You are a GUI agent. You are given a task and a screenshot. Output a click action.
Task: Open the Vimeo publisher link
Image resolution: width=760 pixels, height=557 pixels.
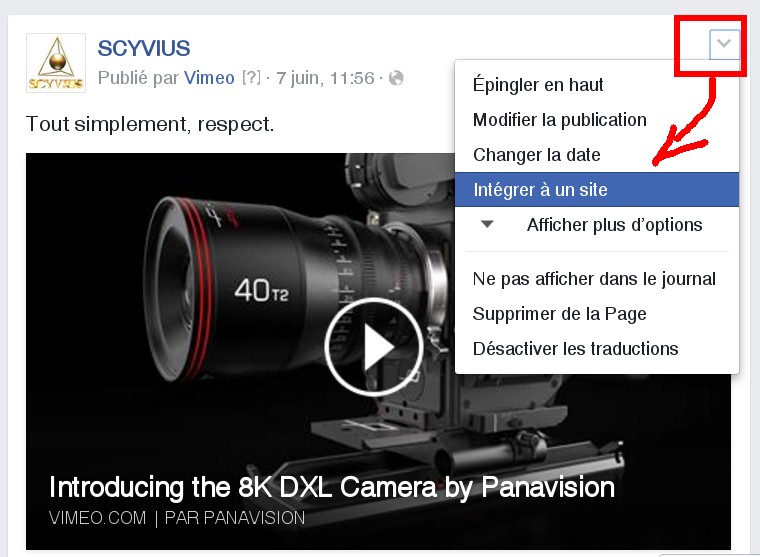(209, 78)
